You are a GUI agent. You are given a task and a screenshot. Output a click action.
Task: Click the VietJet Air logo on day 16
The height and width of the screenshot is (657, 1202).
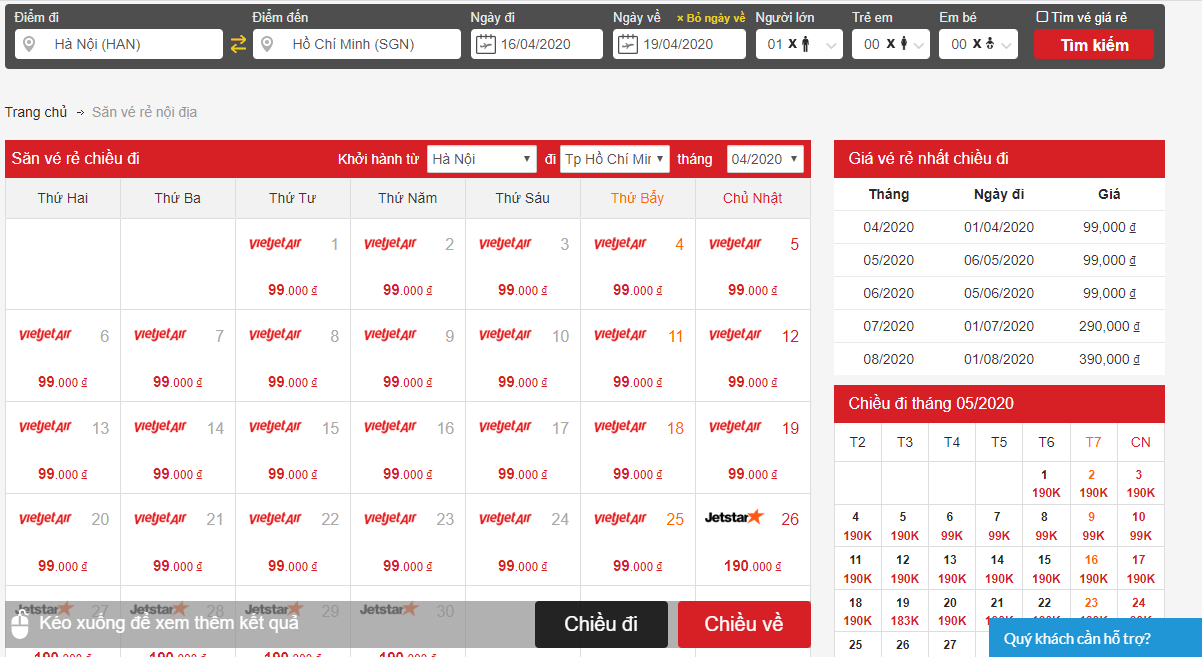click(x=391, y=427)
